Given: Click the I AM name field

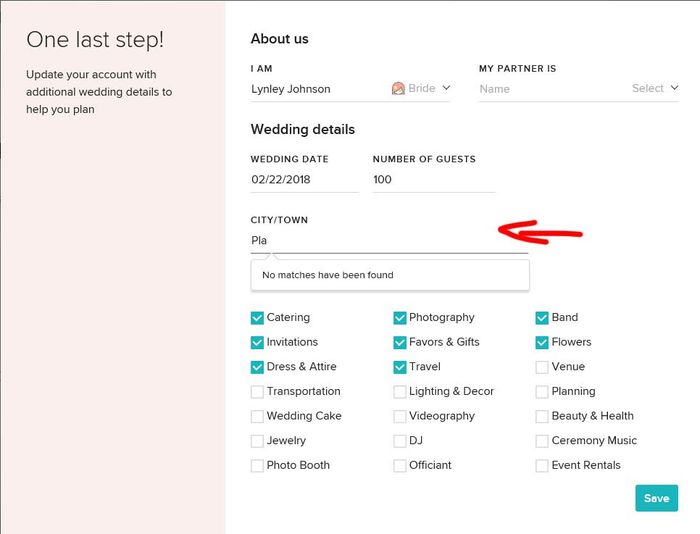Looking at the screenshot, I should [x=315, y=89].
